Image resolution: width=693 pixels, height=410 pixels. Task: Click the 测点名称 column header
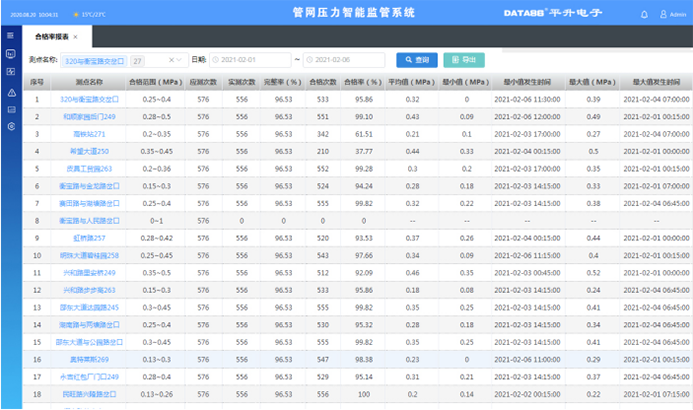[x=89, y=82]
